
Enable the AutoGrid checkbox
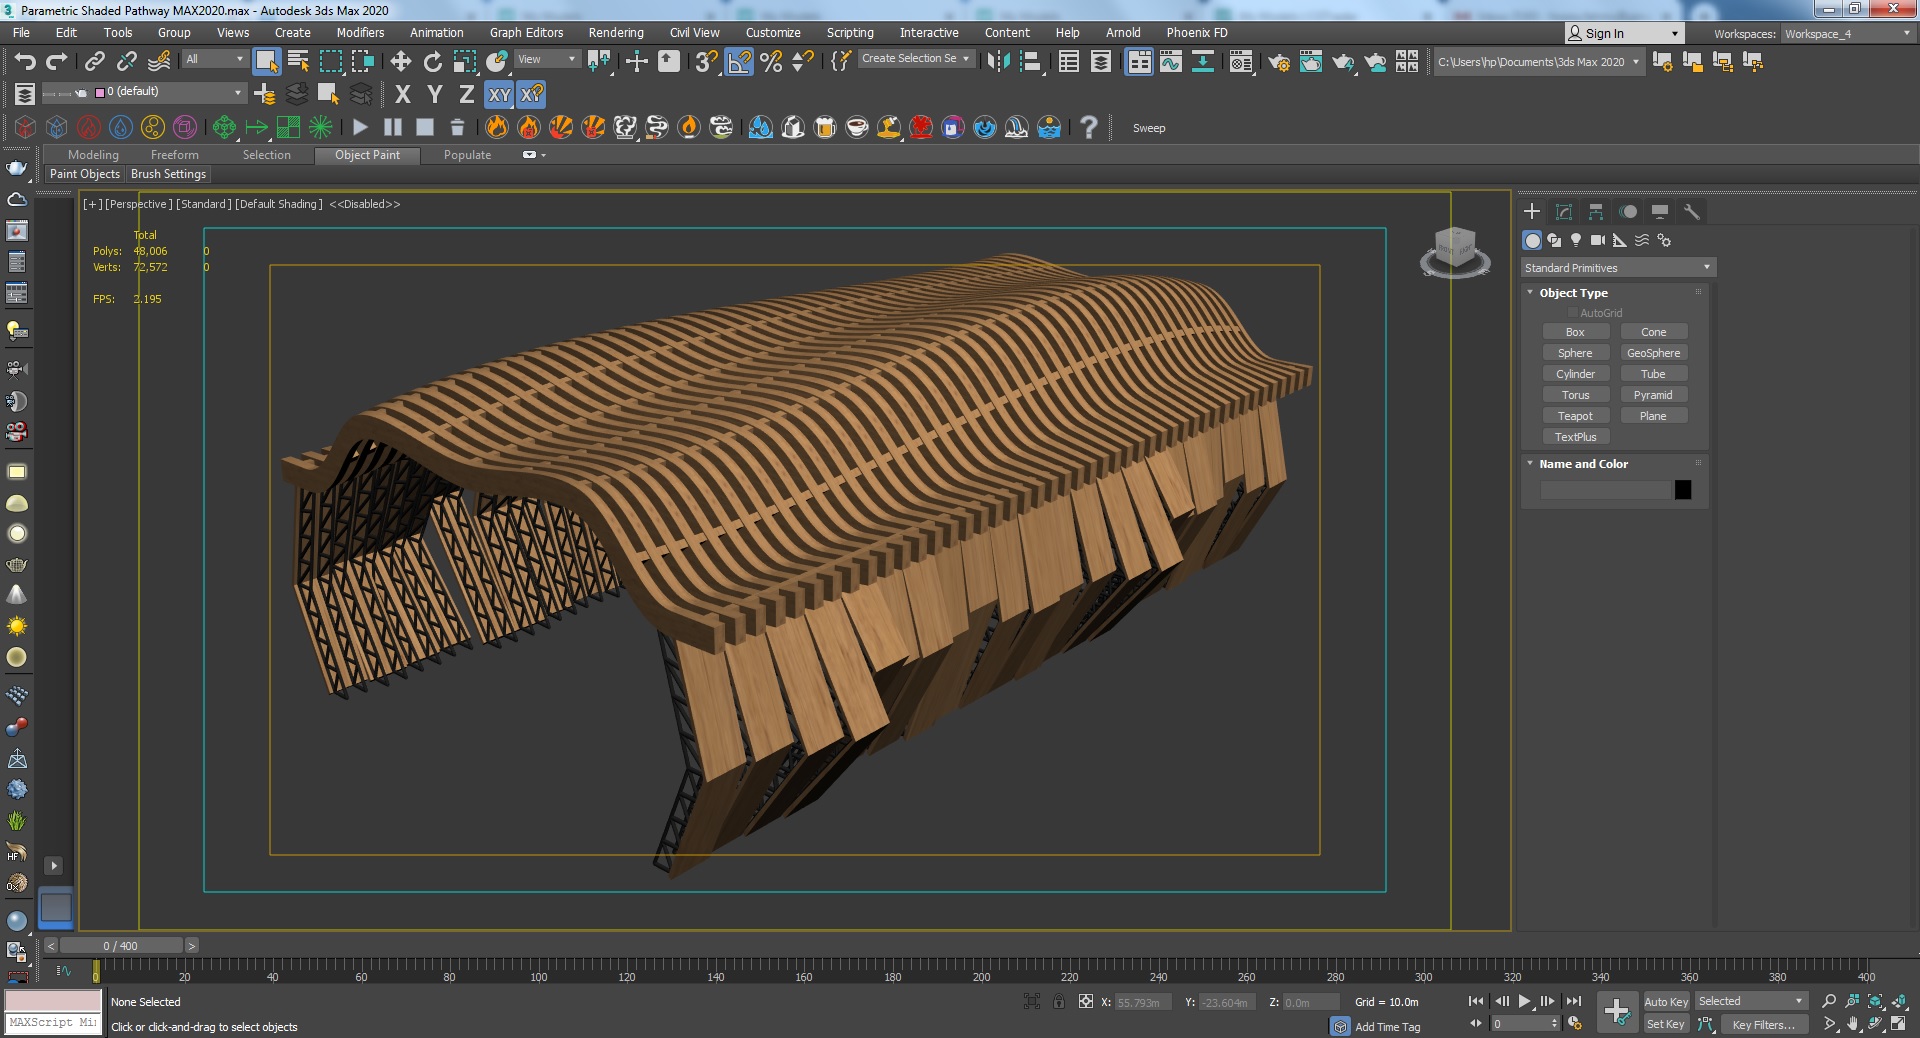1572,313
